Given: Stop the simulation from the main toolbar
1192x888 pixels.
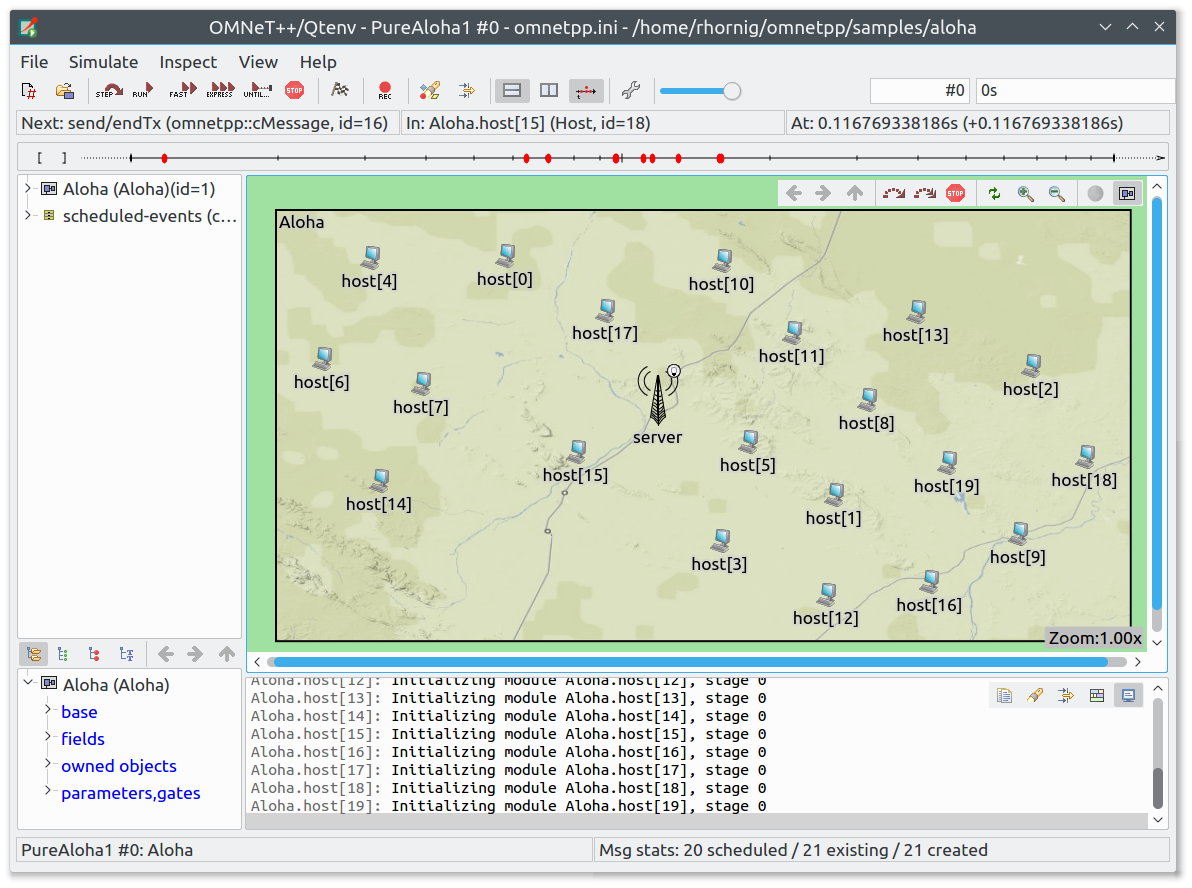Looking at the screenshot, I should (294, 91).
